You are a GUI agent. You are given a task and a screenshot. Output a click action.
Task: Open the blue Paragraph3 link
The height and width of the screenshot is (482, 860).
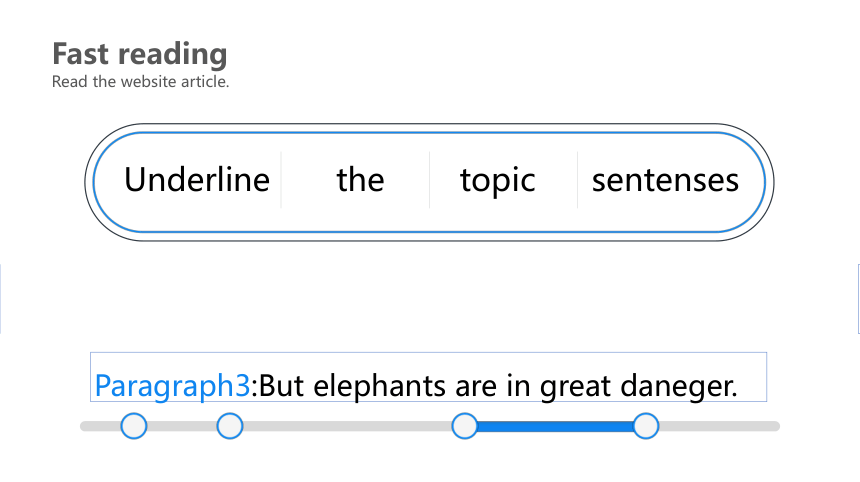pyautogui.click(x=172, y=386)
